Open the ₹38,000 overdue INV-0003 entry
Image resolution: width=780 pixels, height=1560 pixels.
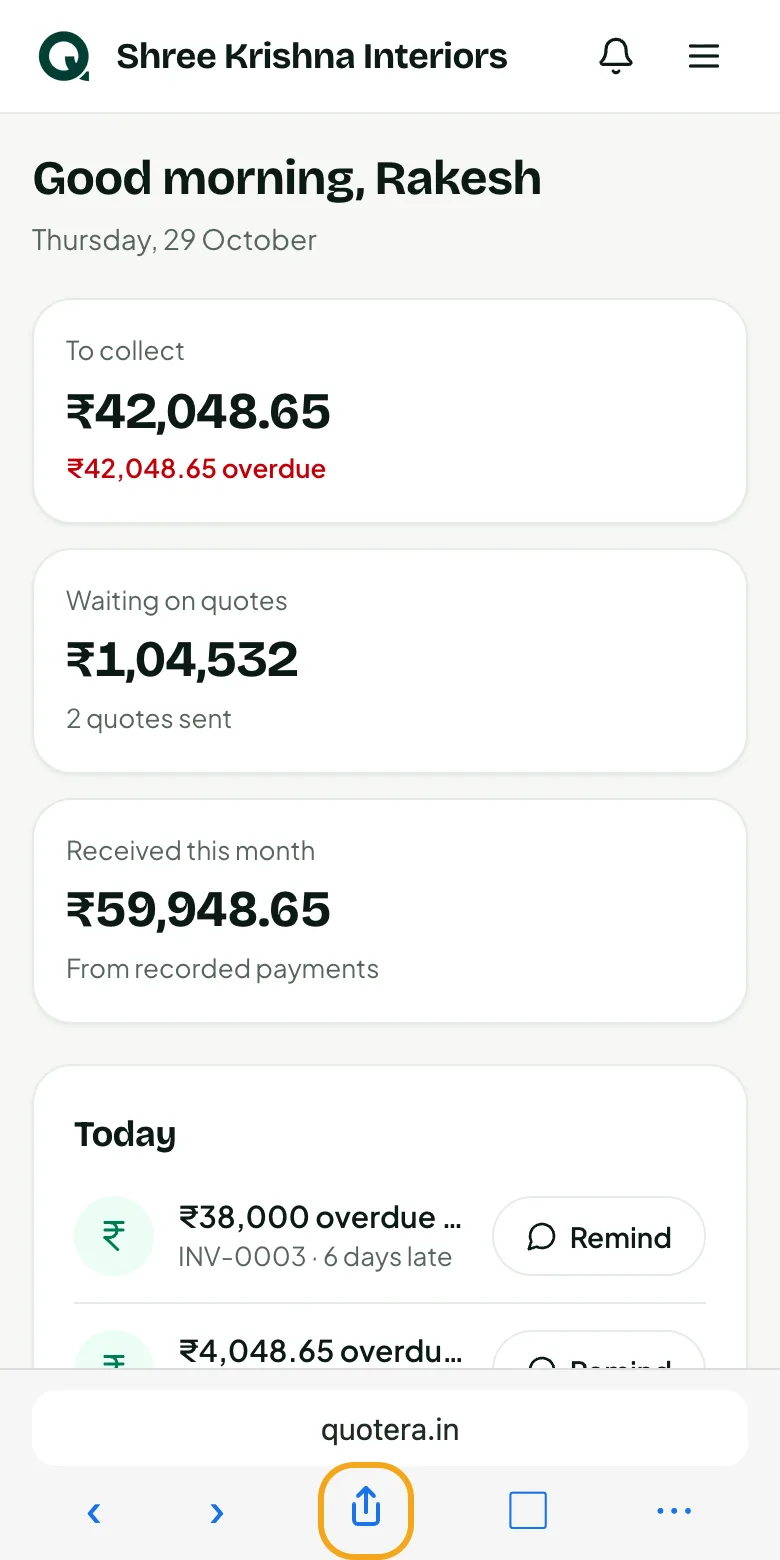[x=320, y=1236]
